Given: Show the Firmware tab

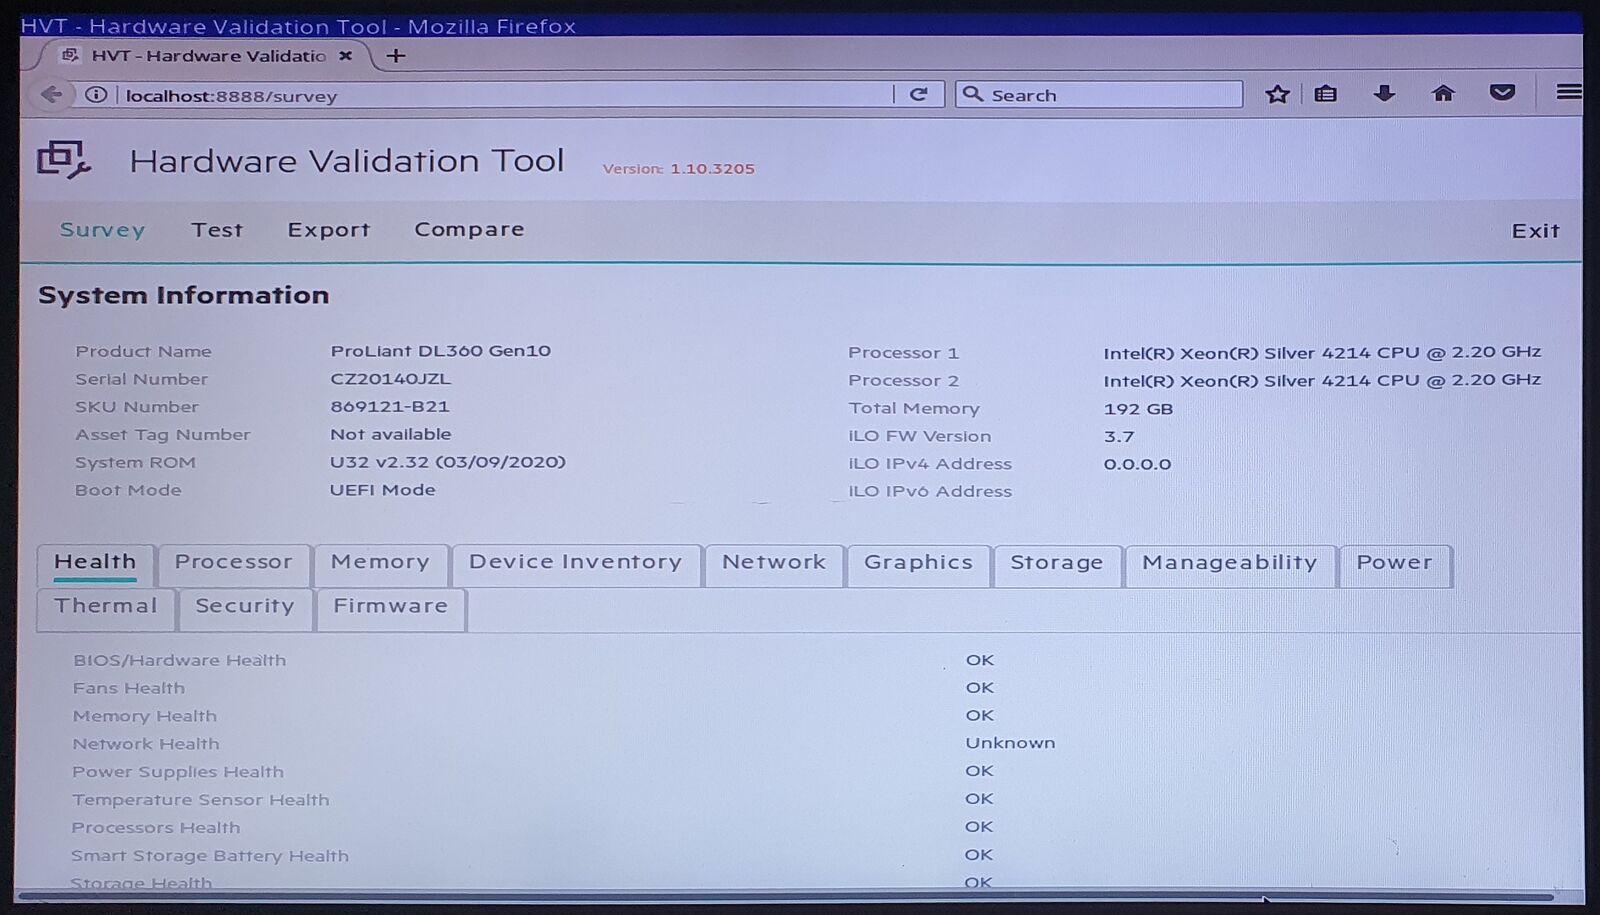Looking at the screenshot, I should pyautogui.click(x=390, y=607).
